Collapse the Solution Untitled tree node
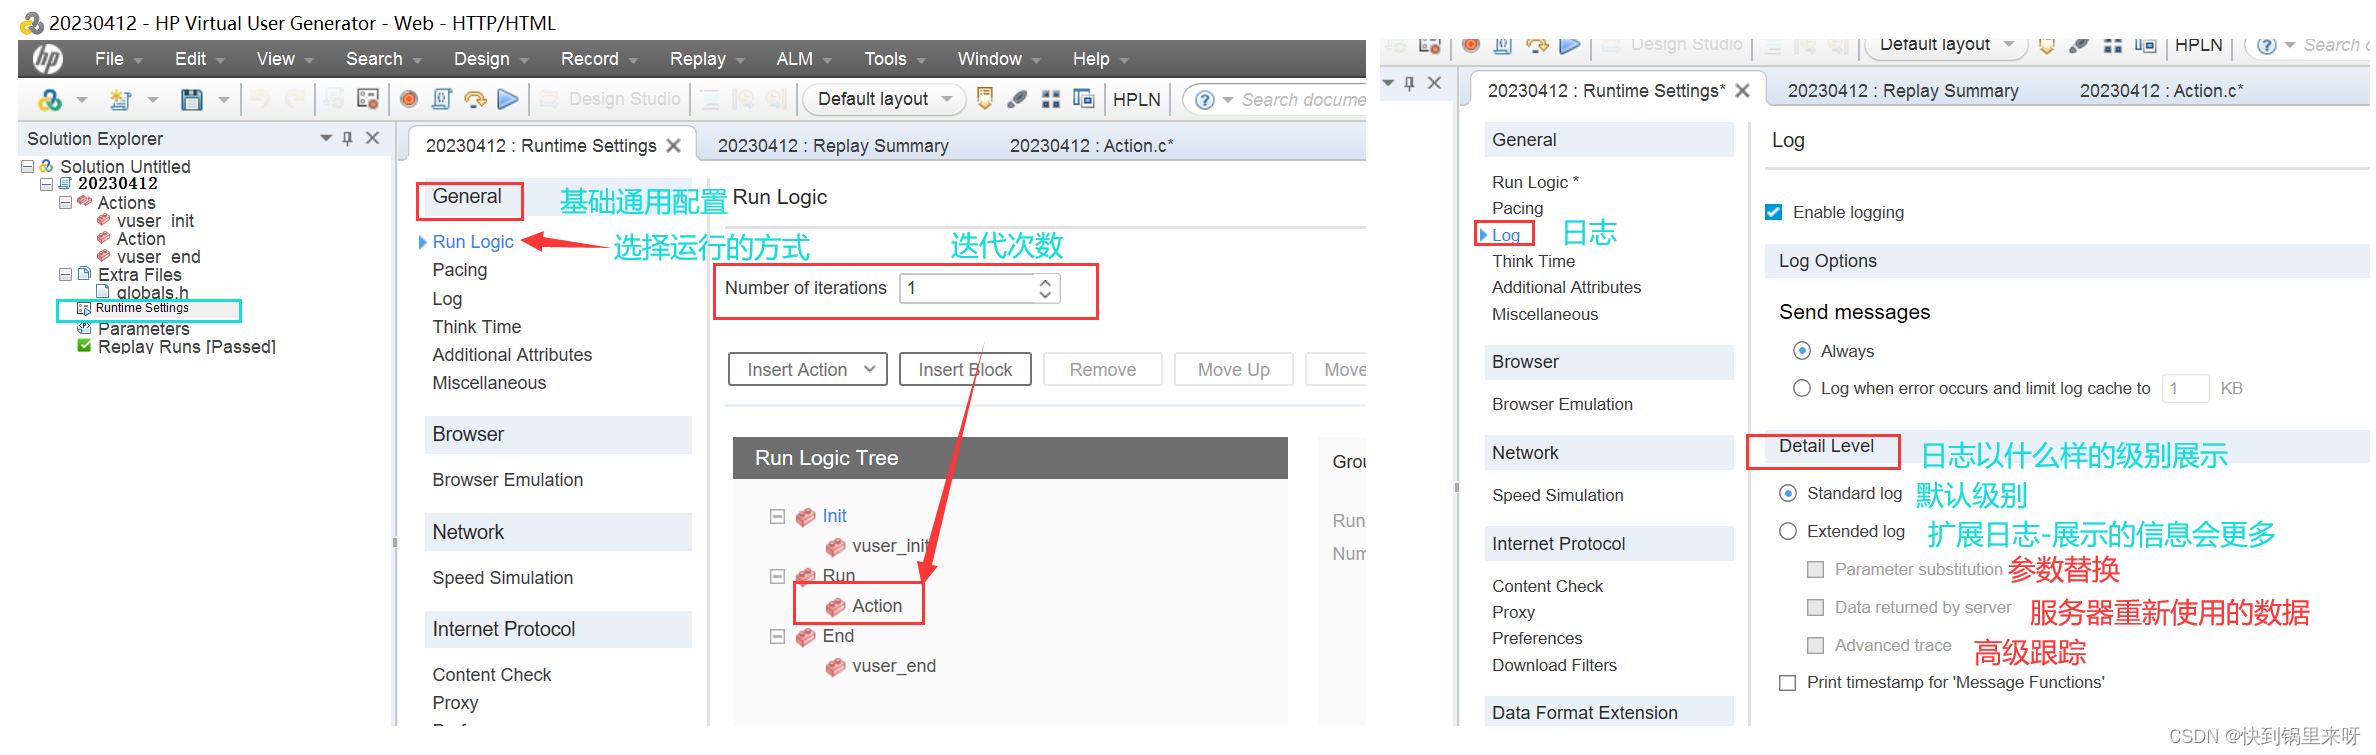 tap(28, 166)
